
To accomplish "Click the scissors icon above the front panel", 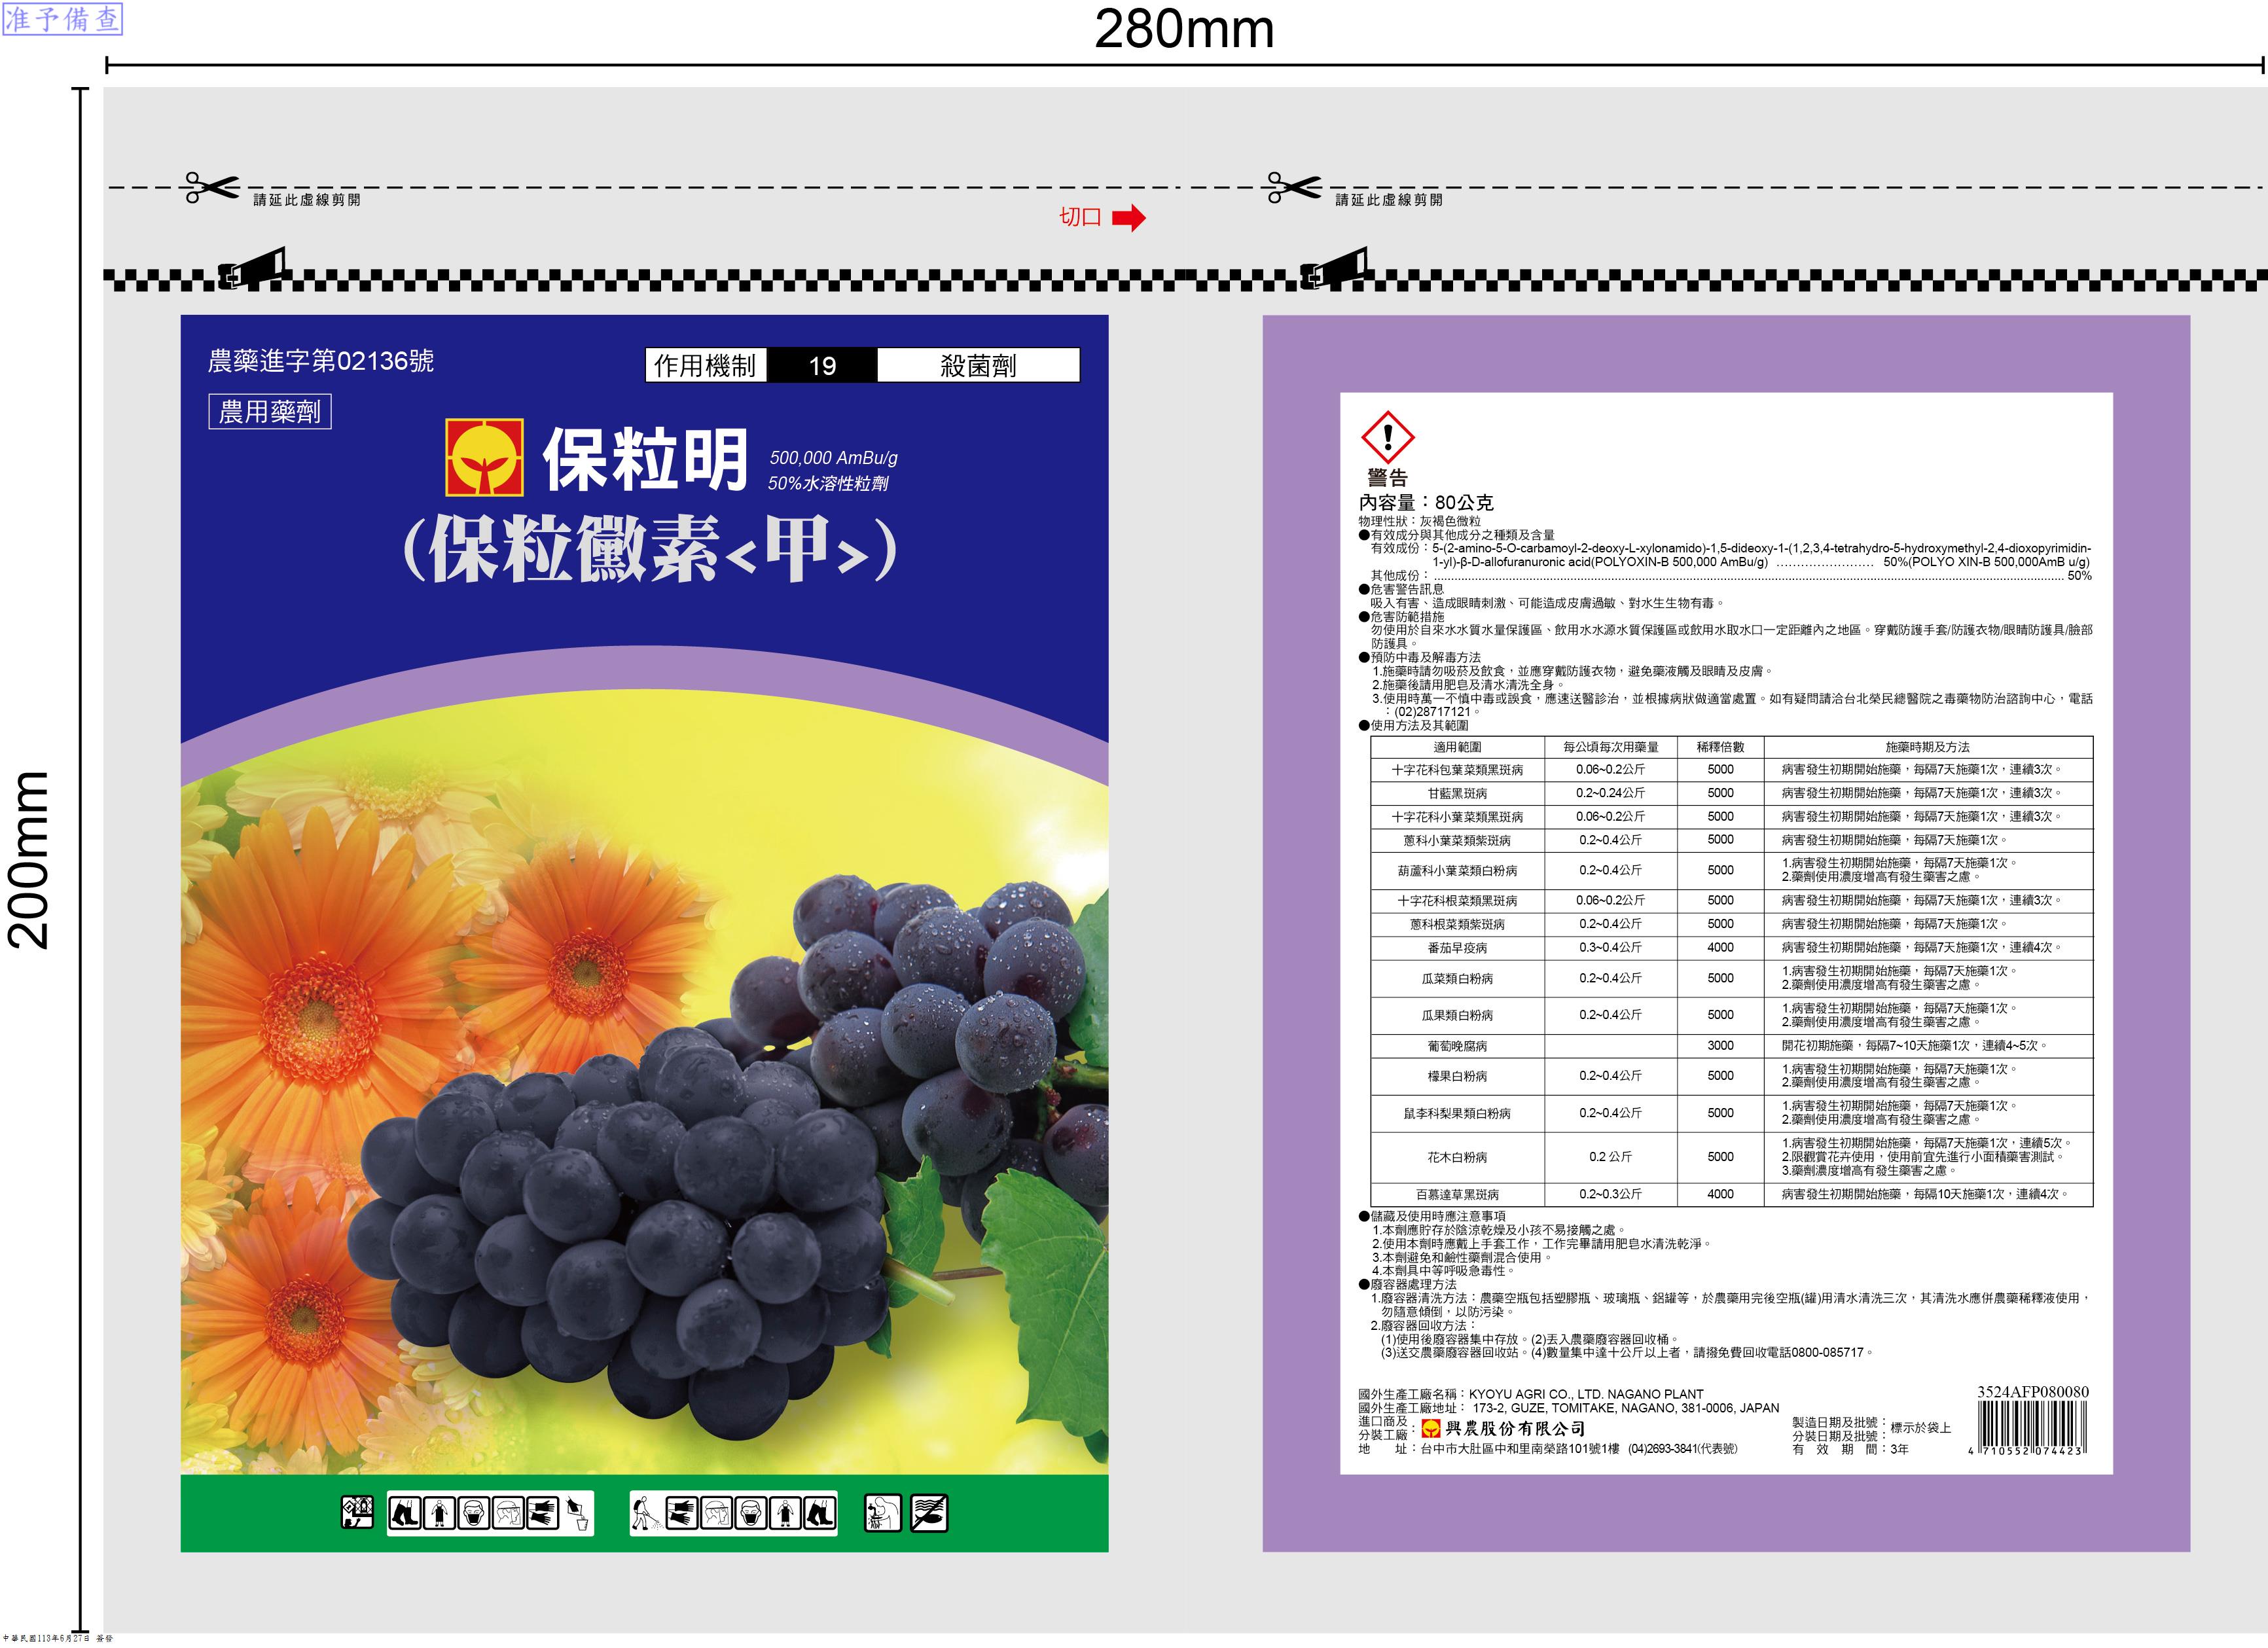I will (212, 187).
